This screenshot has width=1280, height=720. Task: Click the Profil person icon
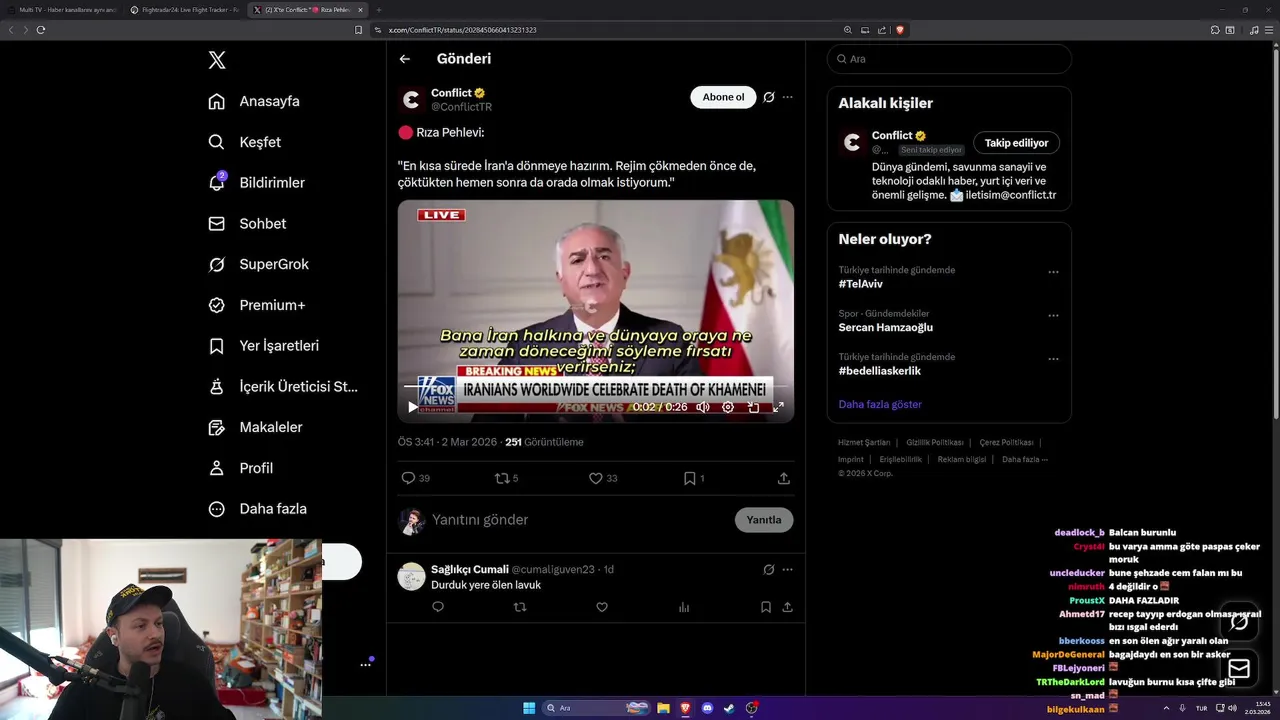216,468
